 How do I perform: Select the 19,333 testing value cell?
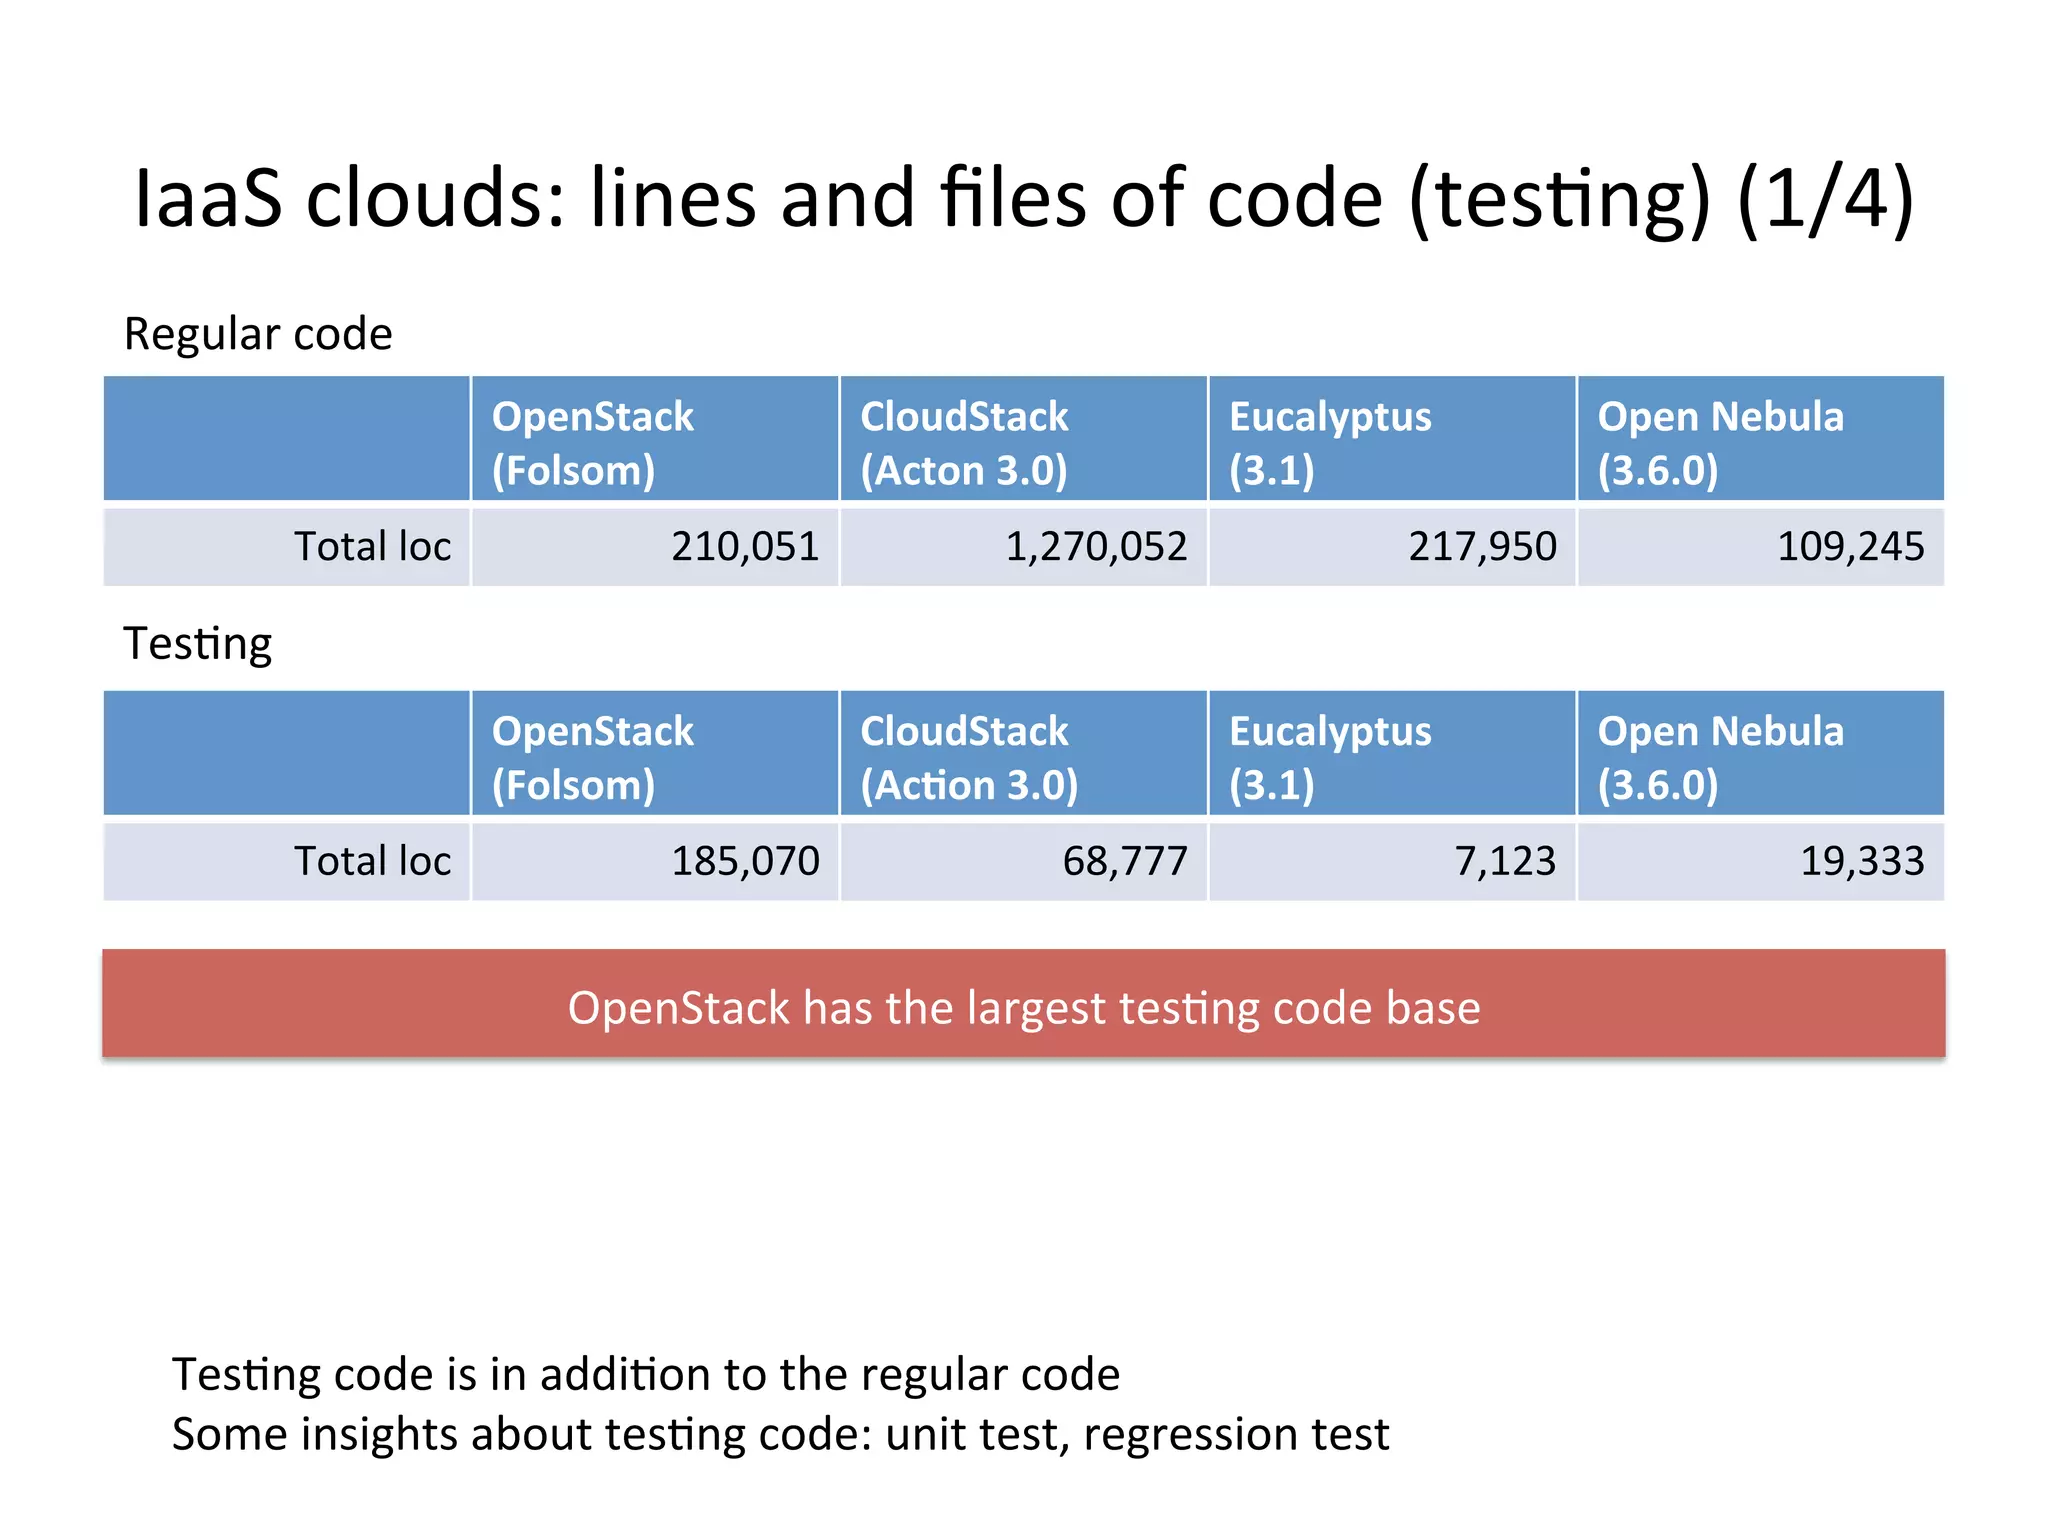click(x=1760, y=861)
